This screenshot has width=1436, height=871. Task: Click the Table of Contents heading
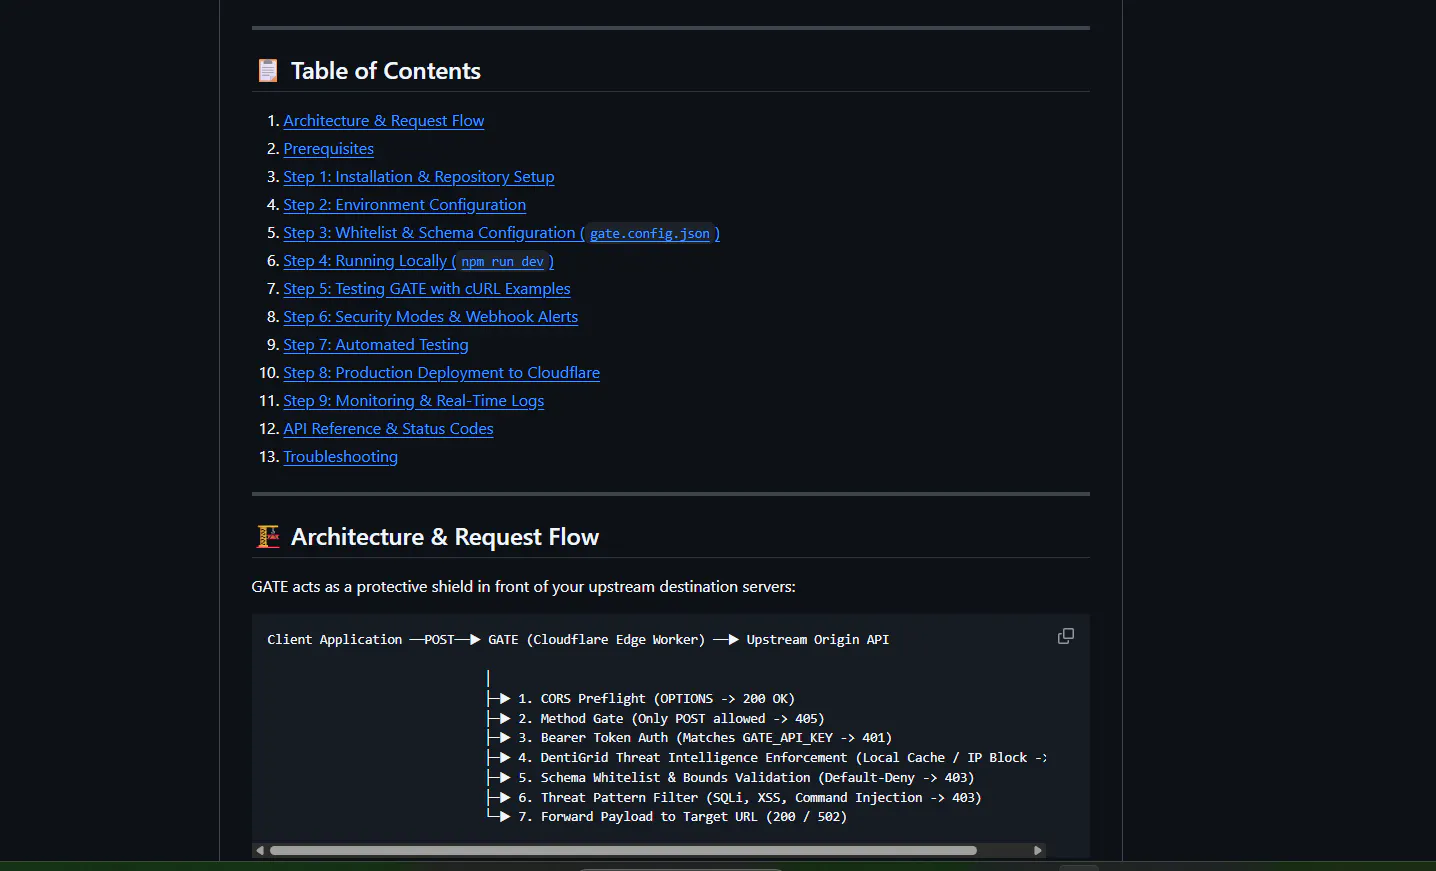point(385,71)
